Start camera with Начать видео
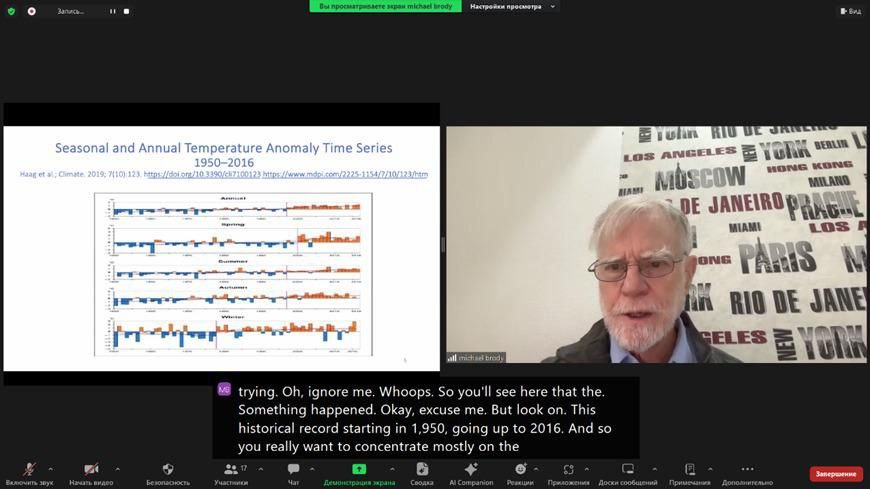870x489 pixels. pos(91,473)
